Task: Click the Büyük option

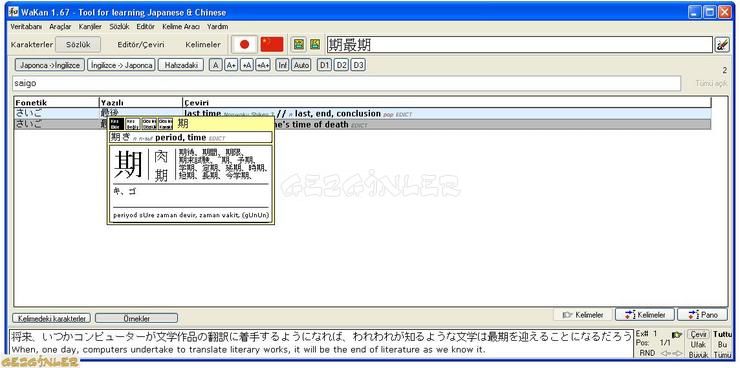Action: [698, 355]
